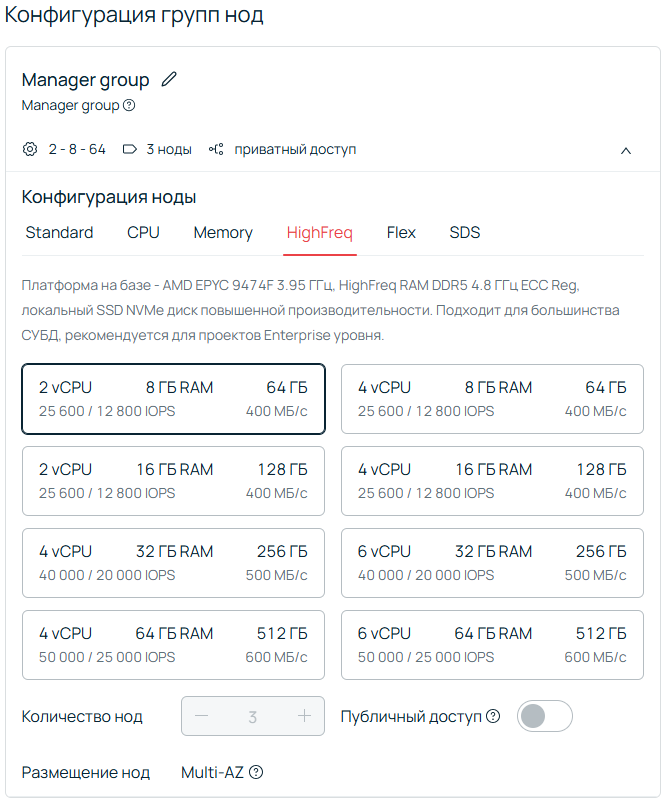Click the private access share icon
The image size is (665, 802).
(x=216, y=149)
